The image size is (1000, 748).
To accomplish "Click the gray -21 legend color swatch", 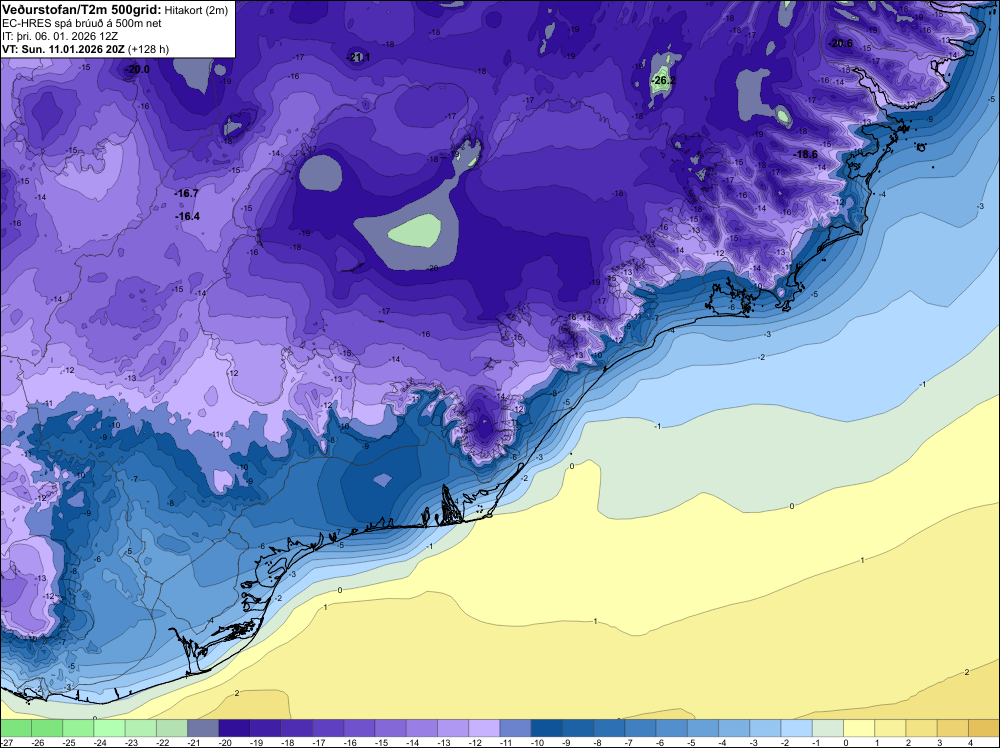I will (203, 728).
